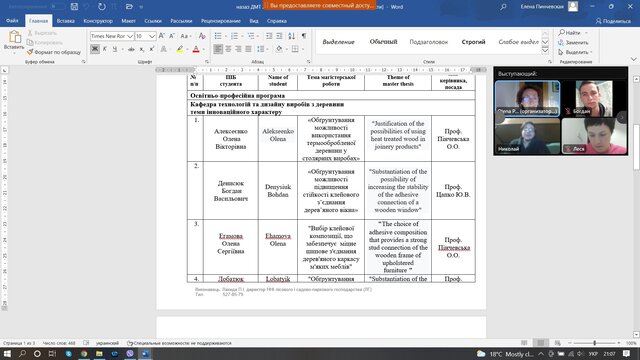Apply the Строгий style
Screen dimensions: 640x360
(473, 42)
